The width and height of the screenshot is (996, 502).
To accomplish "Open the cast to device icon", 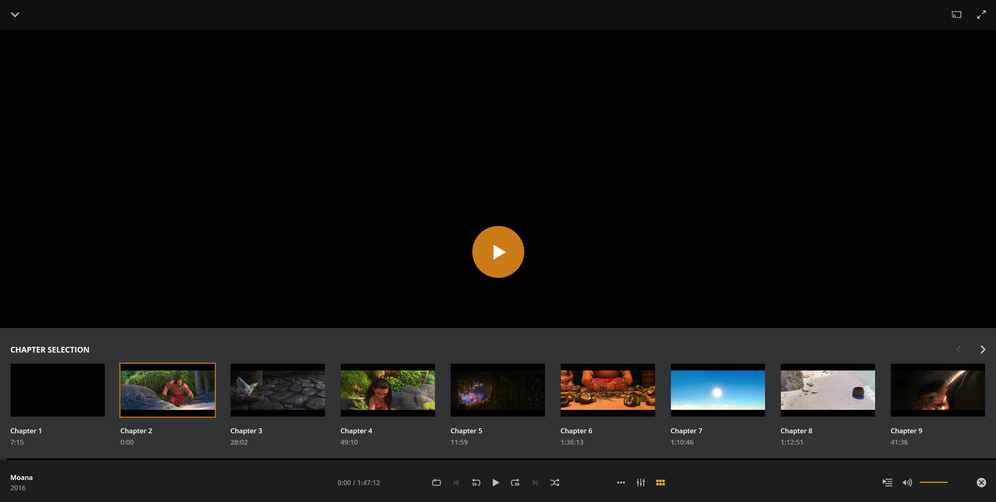I will coord(956,15).
